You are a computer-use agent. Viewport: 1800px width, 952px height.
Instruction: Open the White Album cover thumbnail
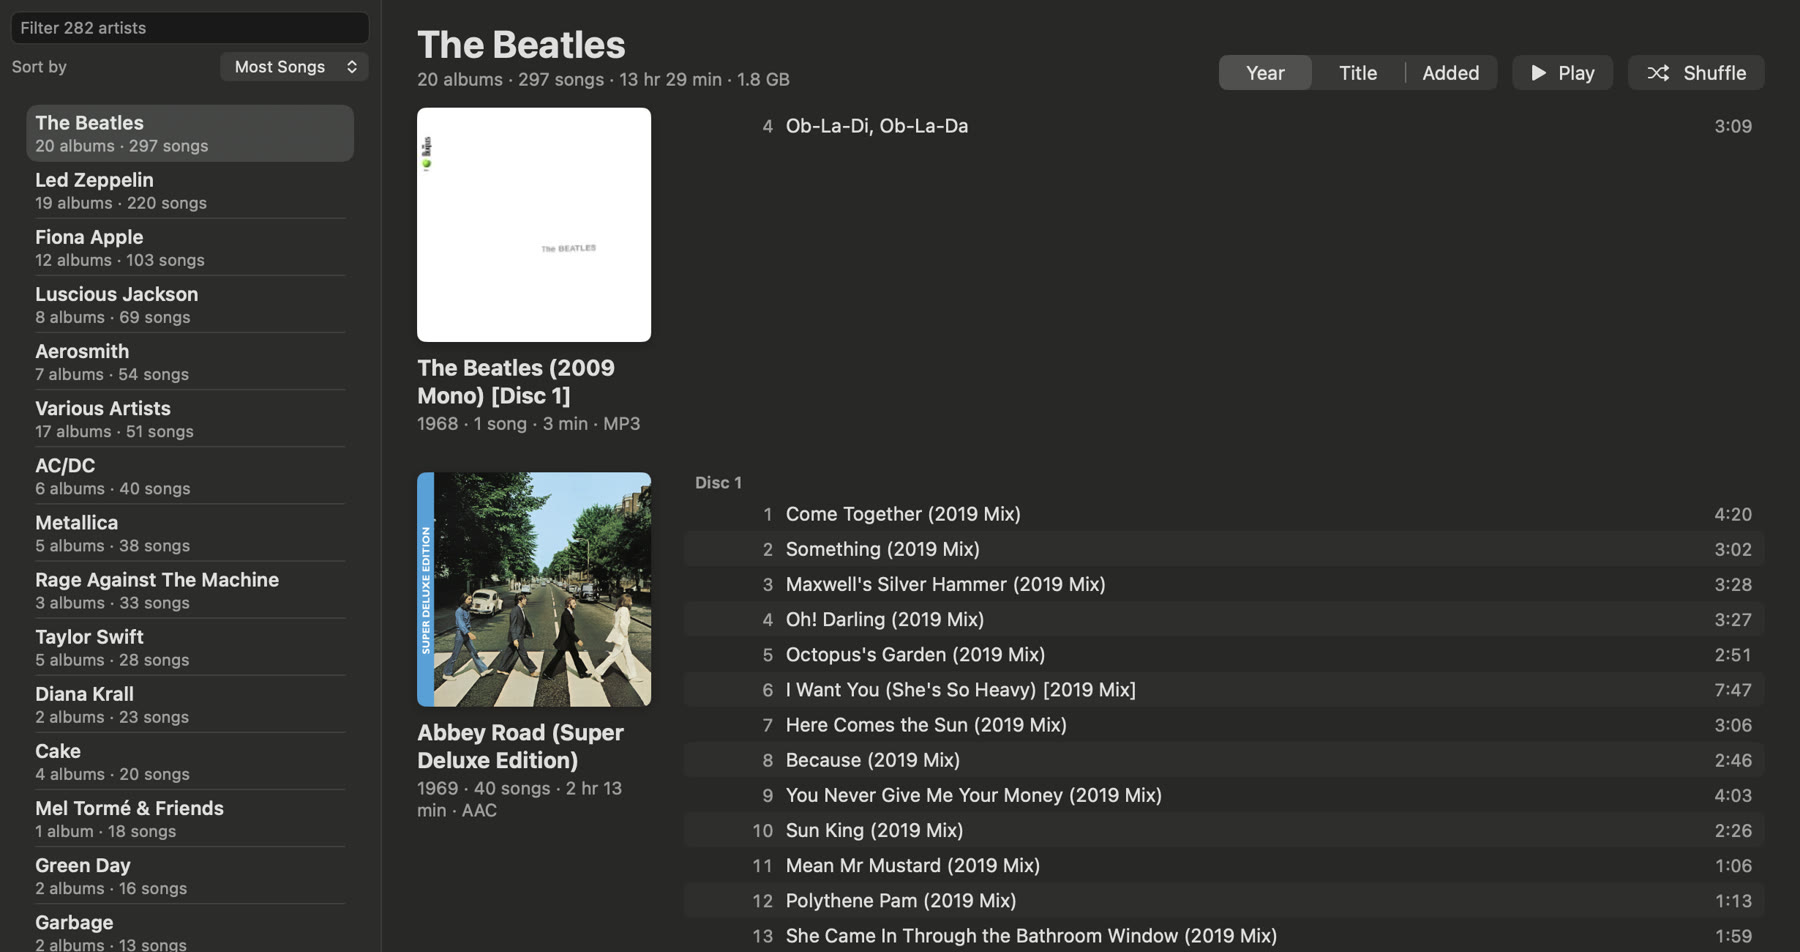pyautogui.click(x=534, y=225)
